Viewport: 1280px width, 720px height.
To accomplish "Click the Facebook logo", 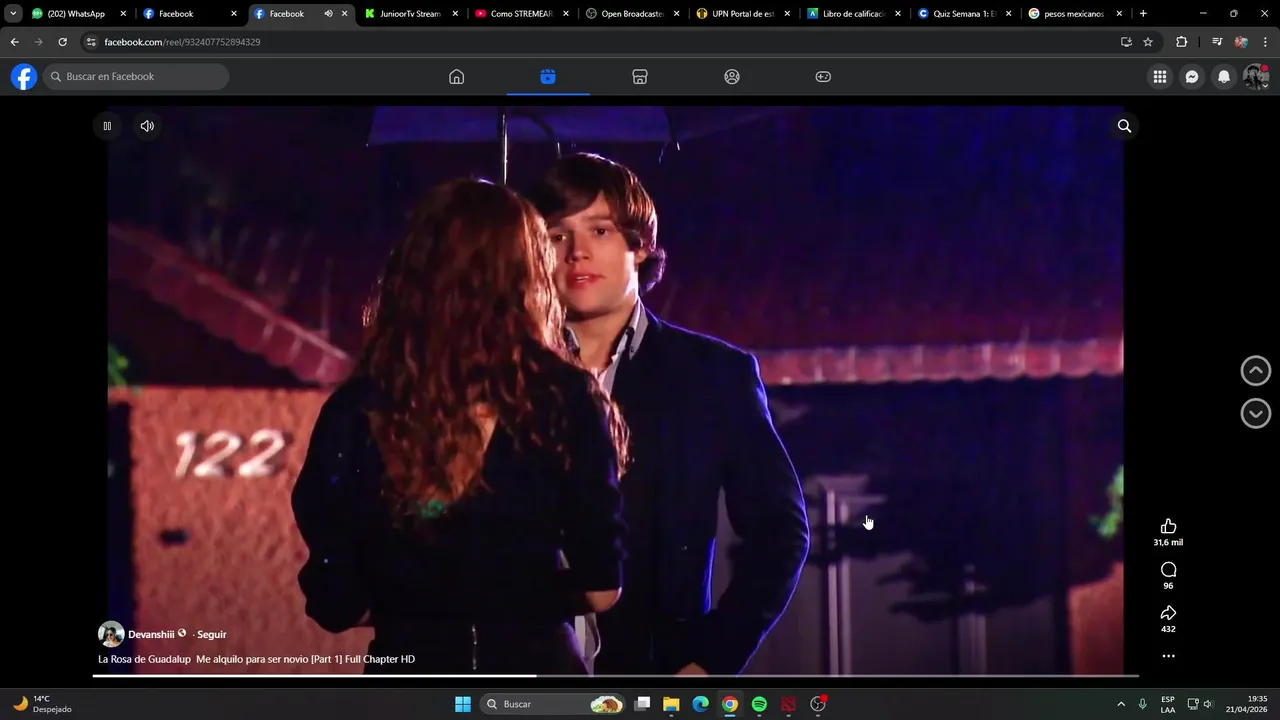I will pos(24,77).
